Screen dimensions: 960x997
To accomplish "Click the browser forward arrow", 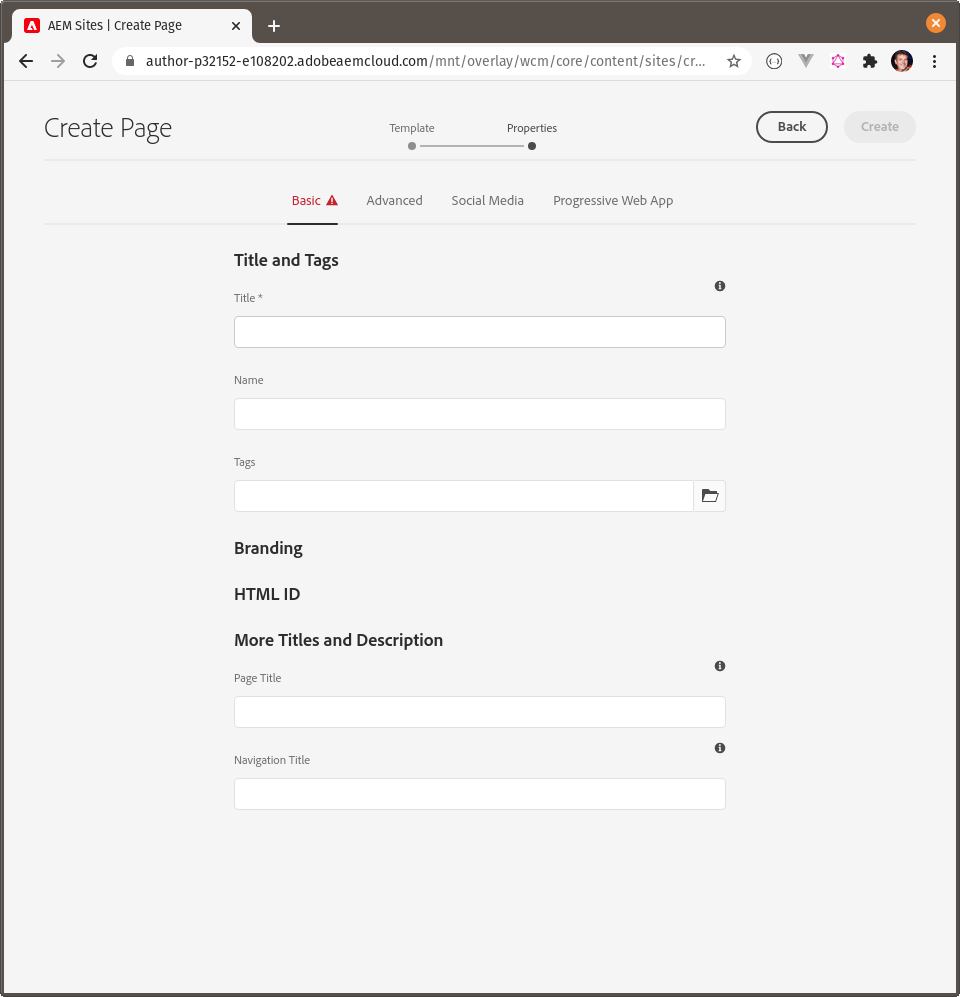I will [58, 61].
